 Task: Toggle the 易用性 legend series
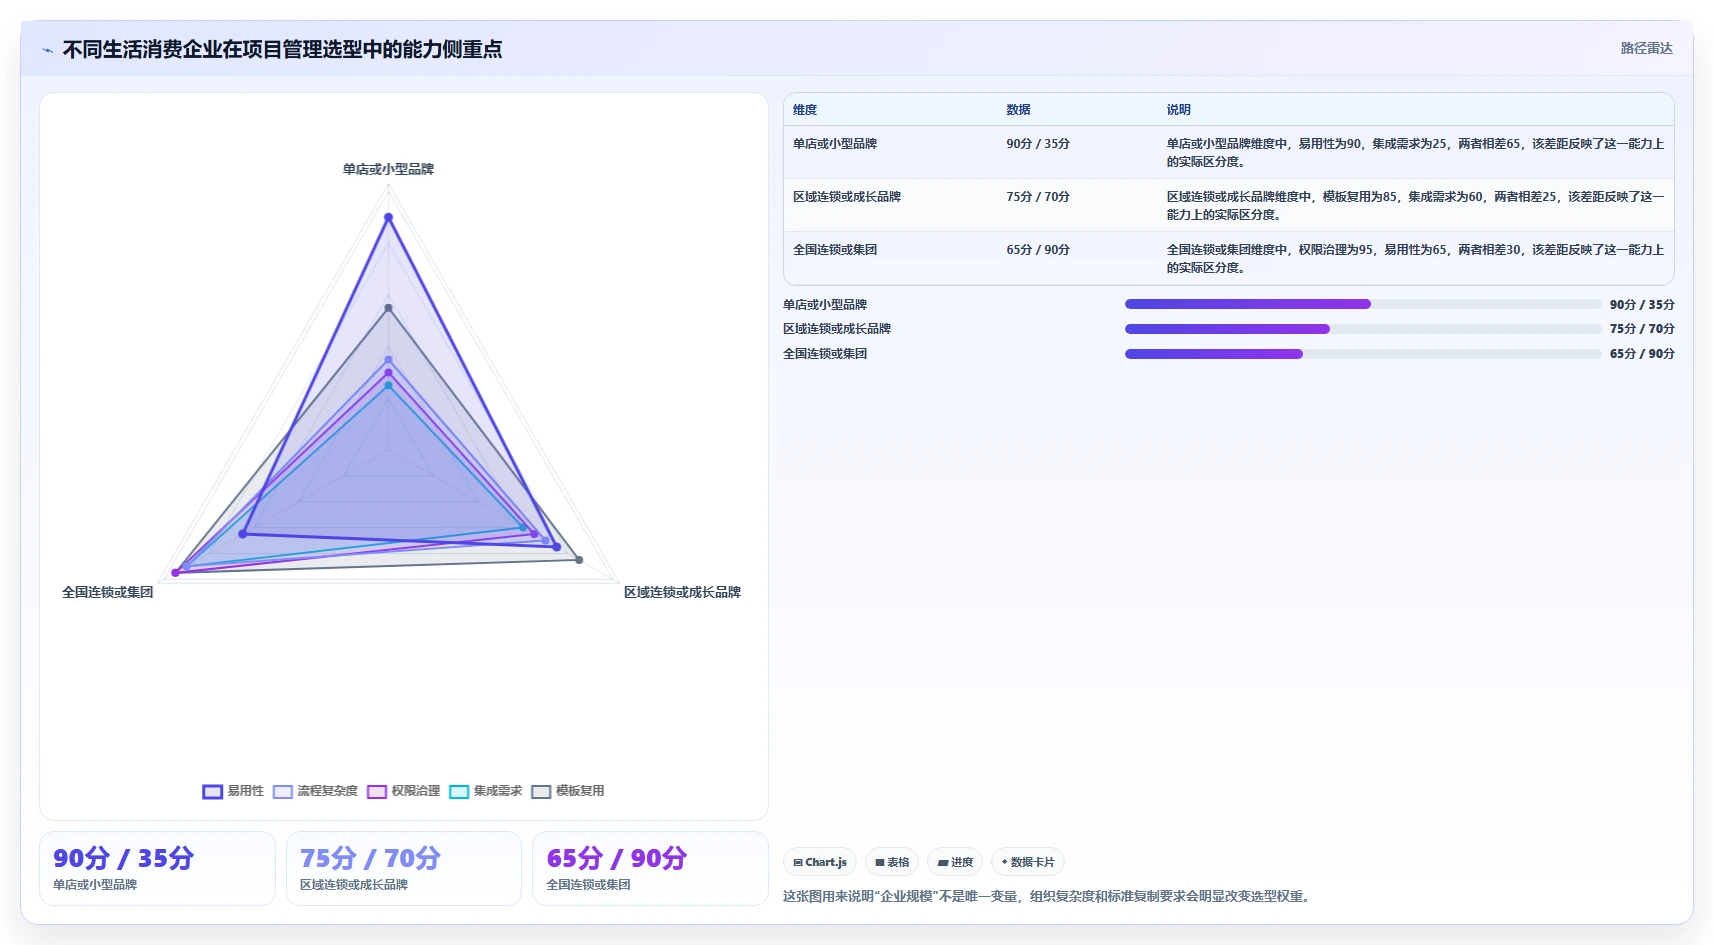233,791
